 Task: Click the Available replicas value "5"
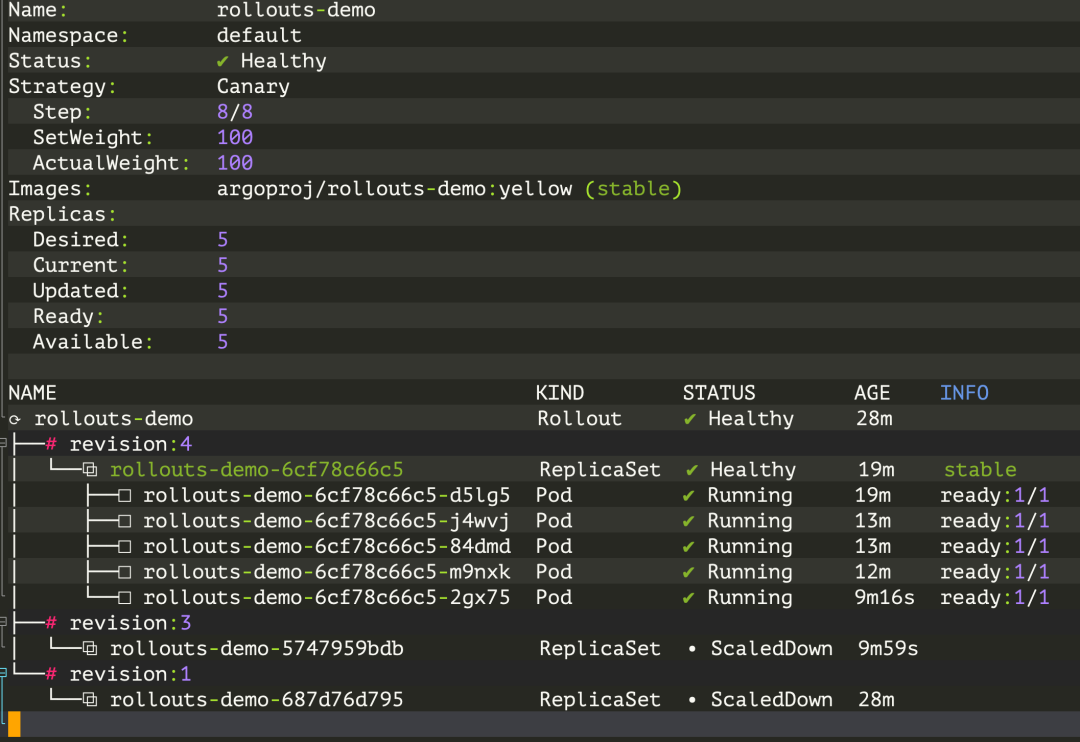point(222,342)
